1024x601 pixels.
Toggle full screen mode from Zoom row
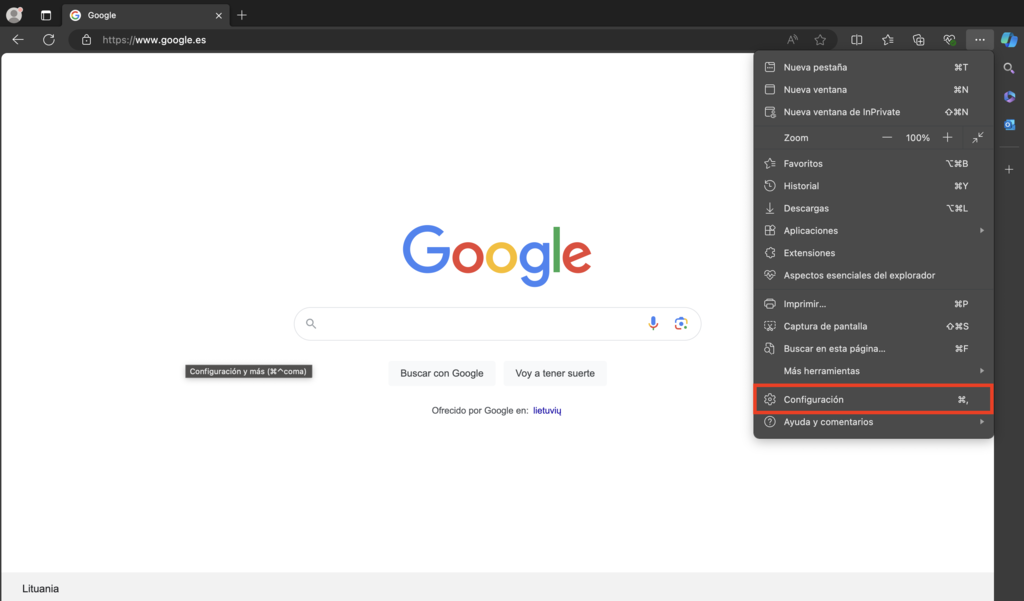pos(977,137)
